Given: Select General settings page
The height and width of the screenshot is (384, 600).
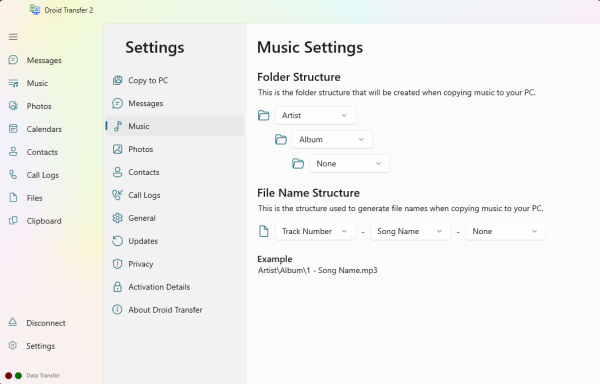Looking at the screenshot, I should [x=174, y=218].
